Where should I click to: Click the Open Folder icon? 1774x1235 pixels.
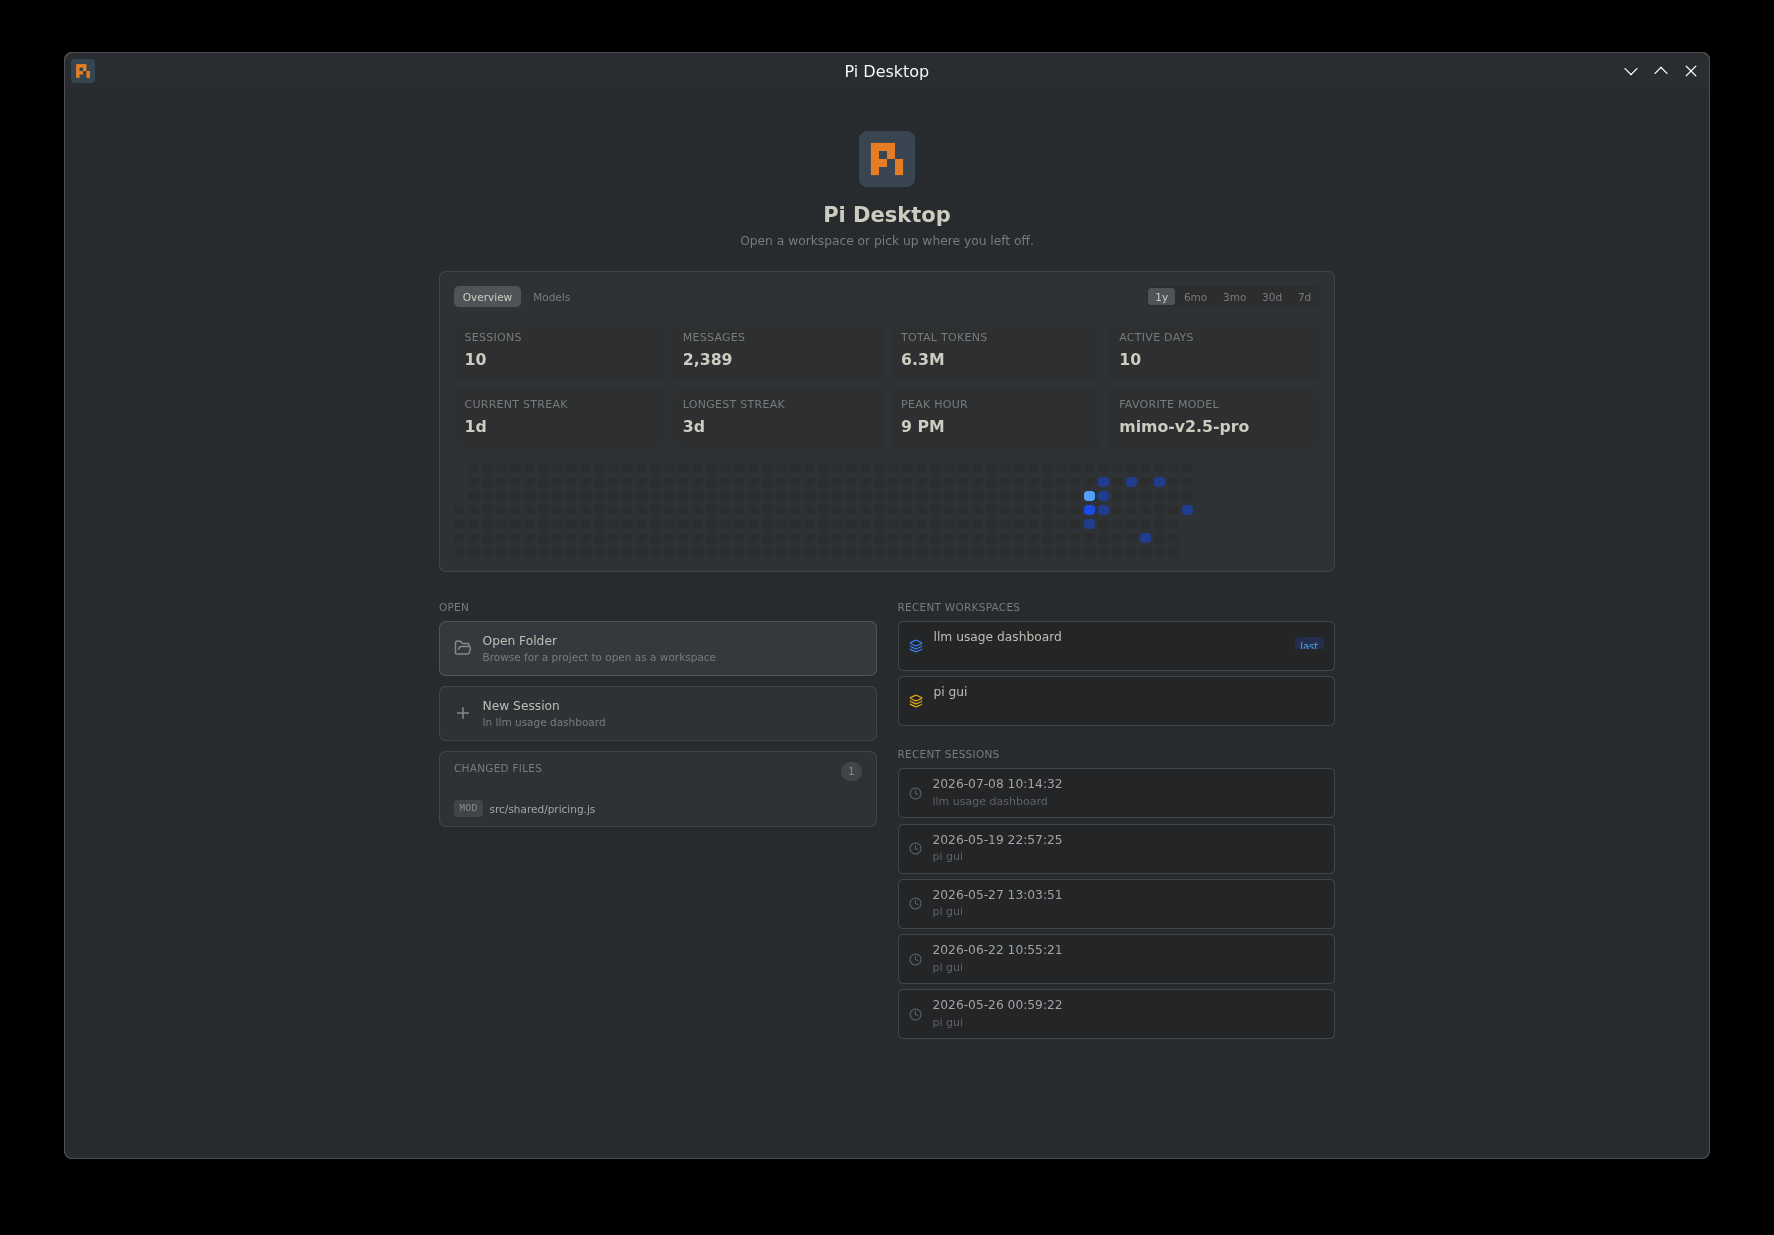click(463, 648)
